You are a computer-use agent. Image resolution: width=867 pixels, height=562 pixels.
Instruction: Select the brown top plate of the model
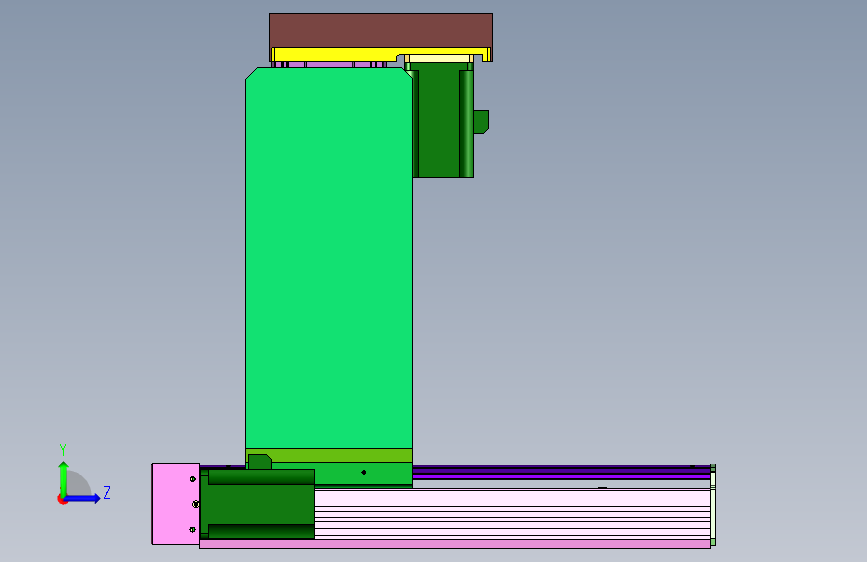pyautogui.click(x=380, y=30)
